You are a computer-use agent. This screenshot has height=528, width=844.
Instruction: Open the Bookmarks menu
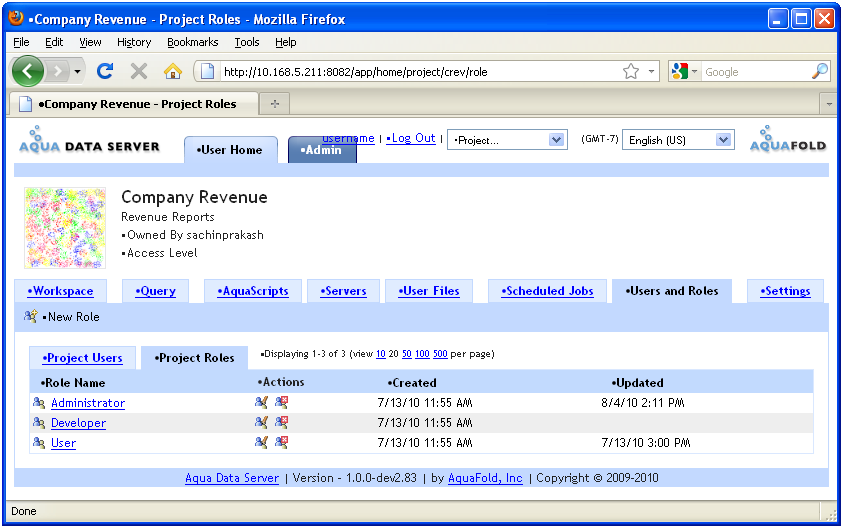[191, 42]
